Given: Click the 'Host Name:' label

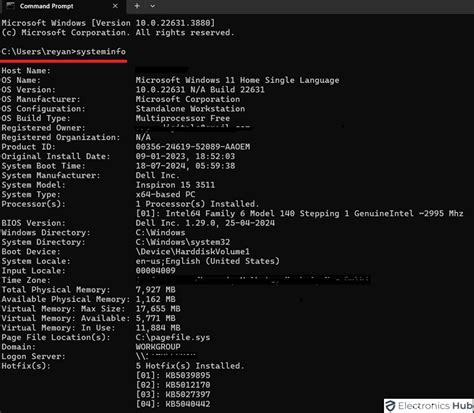Looking at the screenshot, I should coord(26,71).
